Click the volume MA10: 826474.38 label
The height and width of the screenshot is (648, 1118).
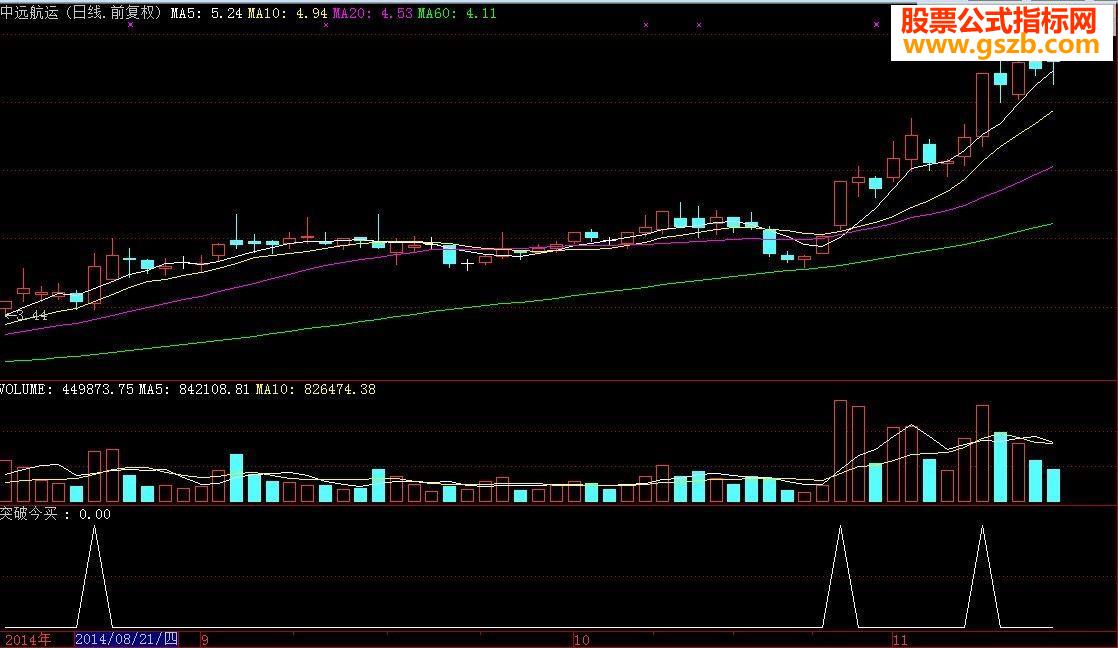[315, 389]
